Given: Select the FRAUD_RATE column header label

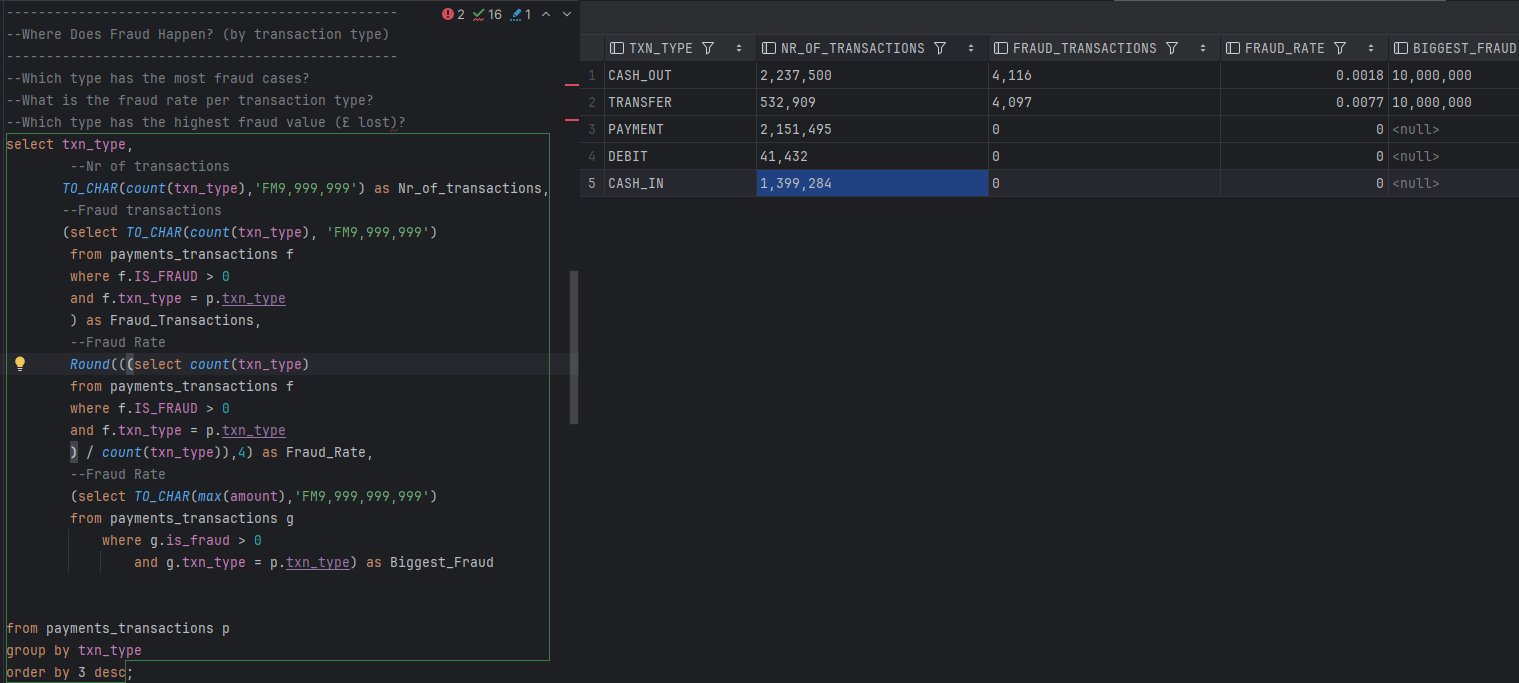Looking at the screenshot, I should pos(1270,48).
